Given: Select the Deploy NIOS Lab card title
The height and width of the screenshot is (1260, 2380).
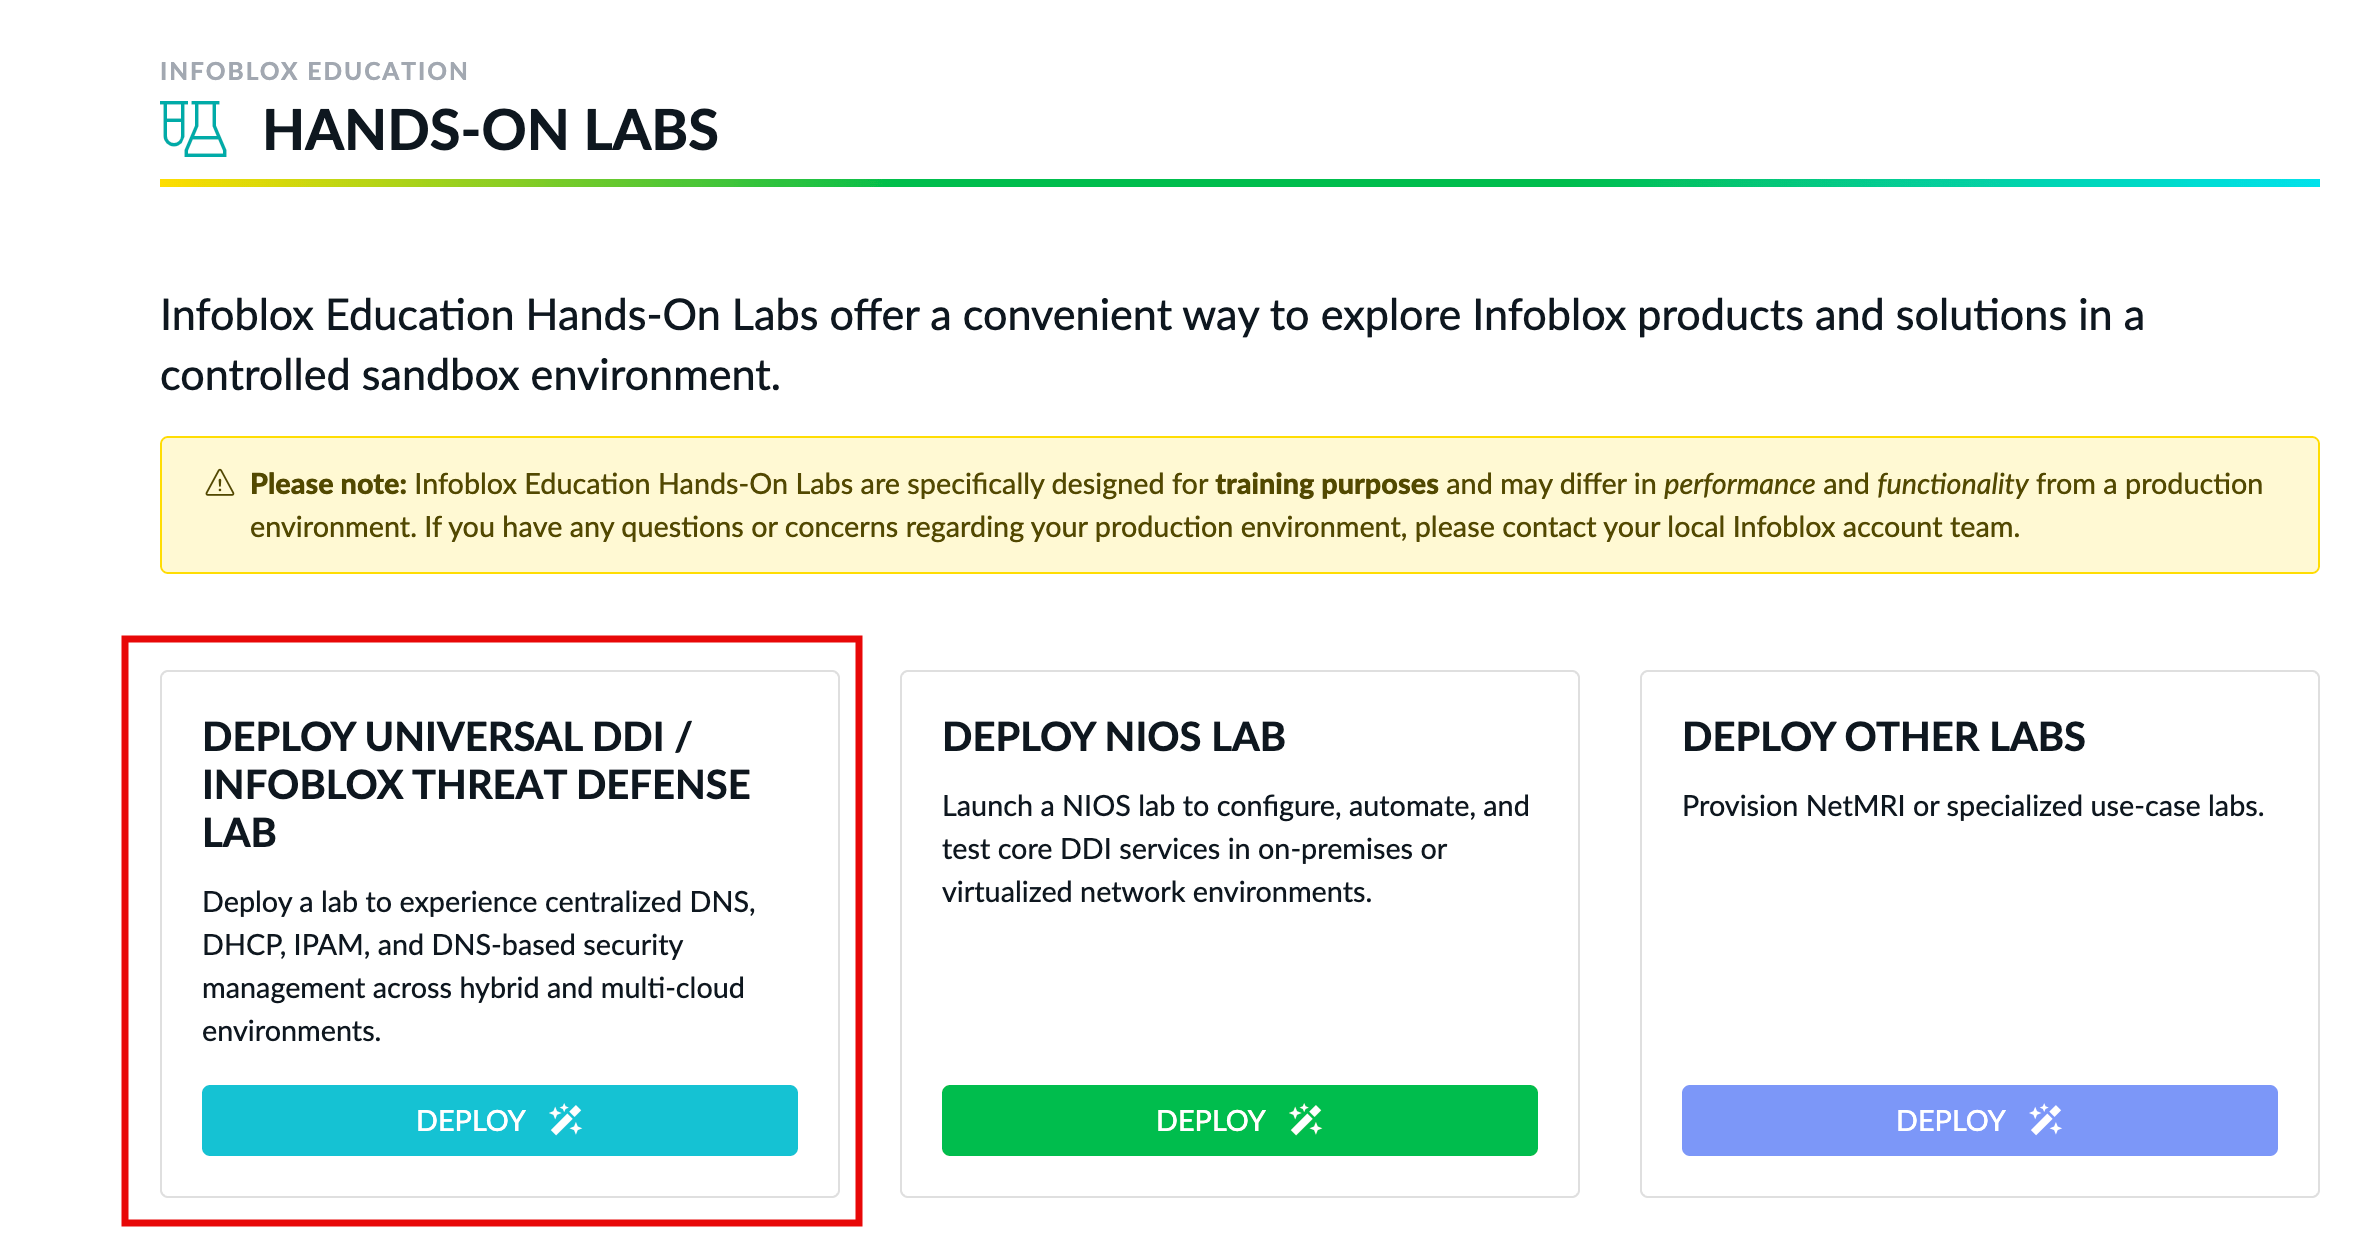Looking at the screenshot, I should click(x=1113, y=737).
